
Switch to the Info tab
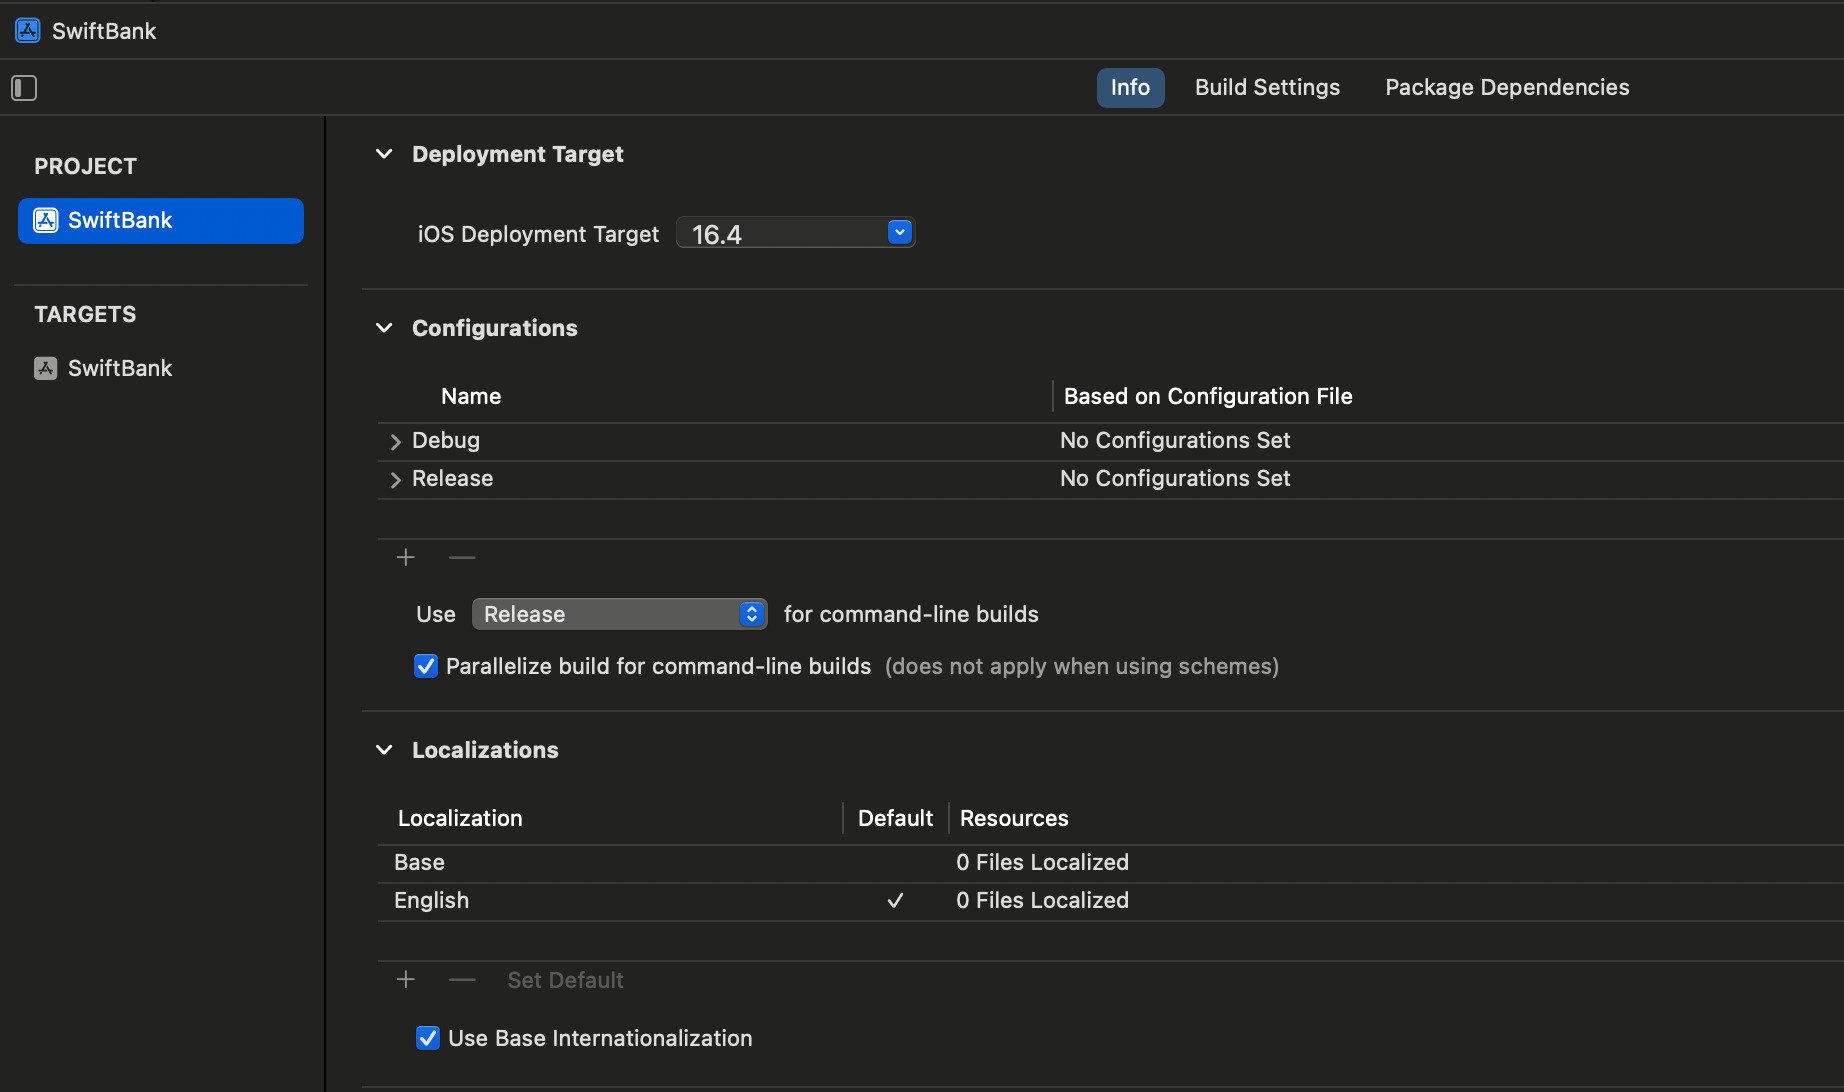[x=1130, y=87]
